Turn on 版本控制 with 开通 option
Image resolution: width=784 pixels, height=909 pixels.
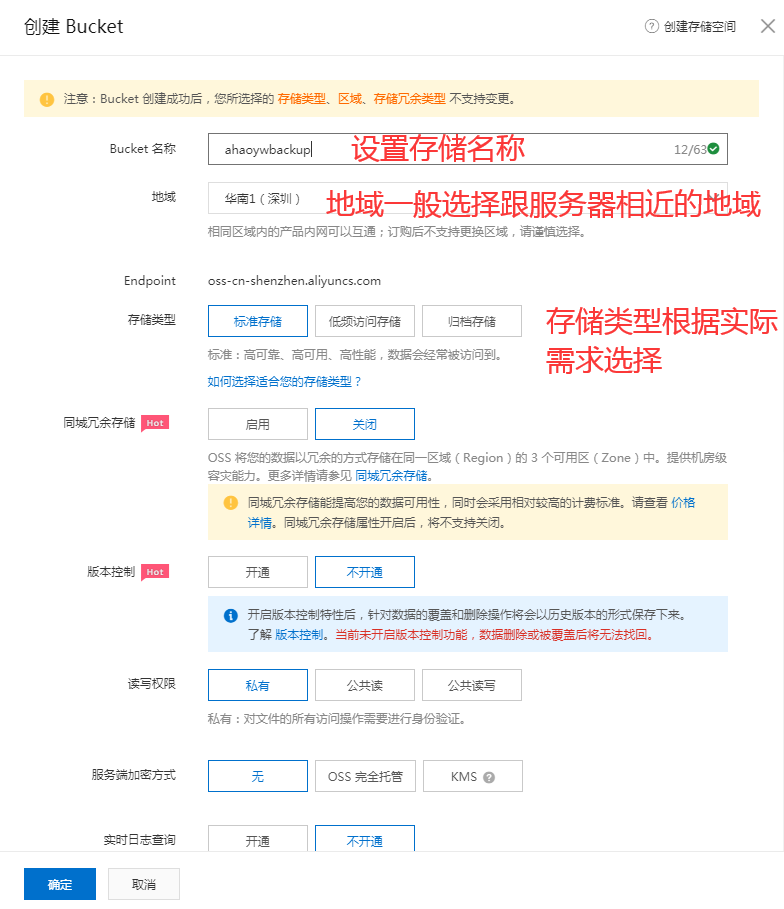[257, 572]
